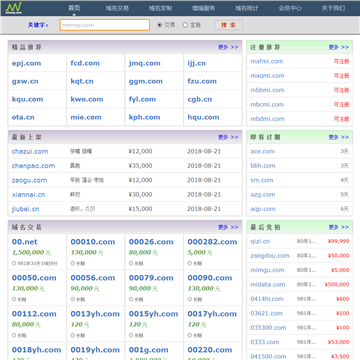This screenshot has width=360, height=360.
Task: Open expiring domain ace.com
Action: [263, 151]
